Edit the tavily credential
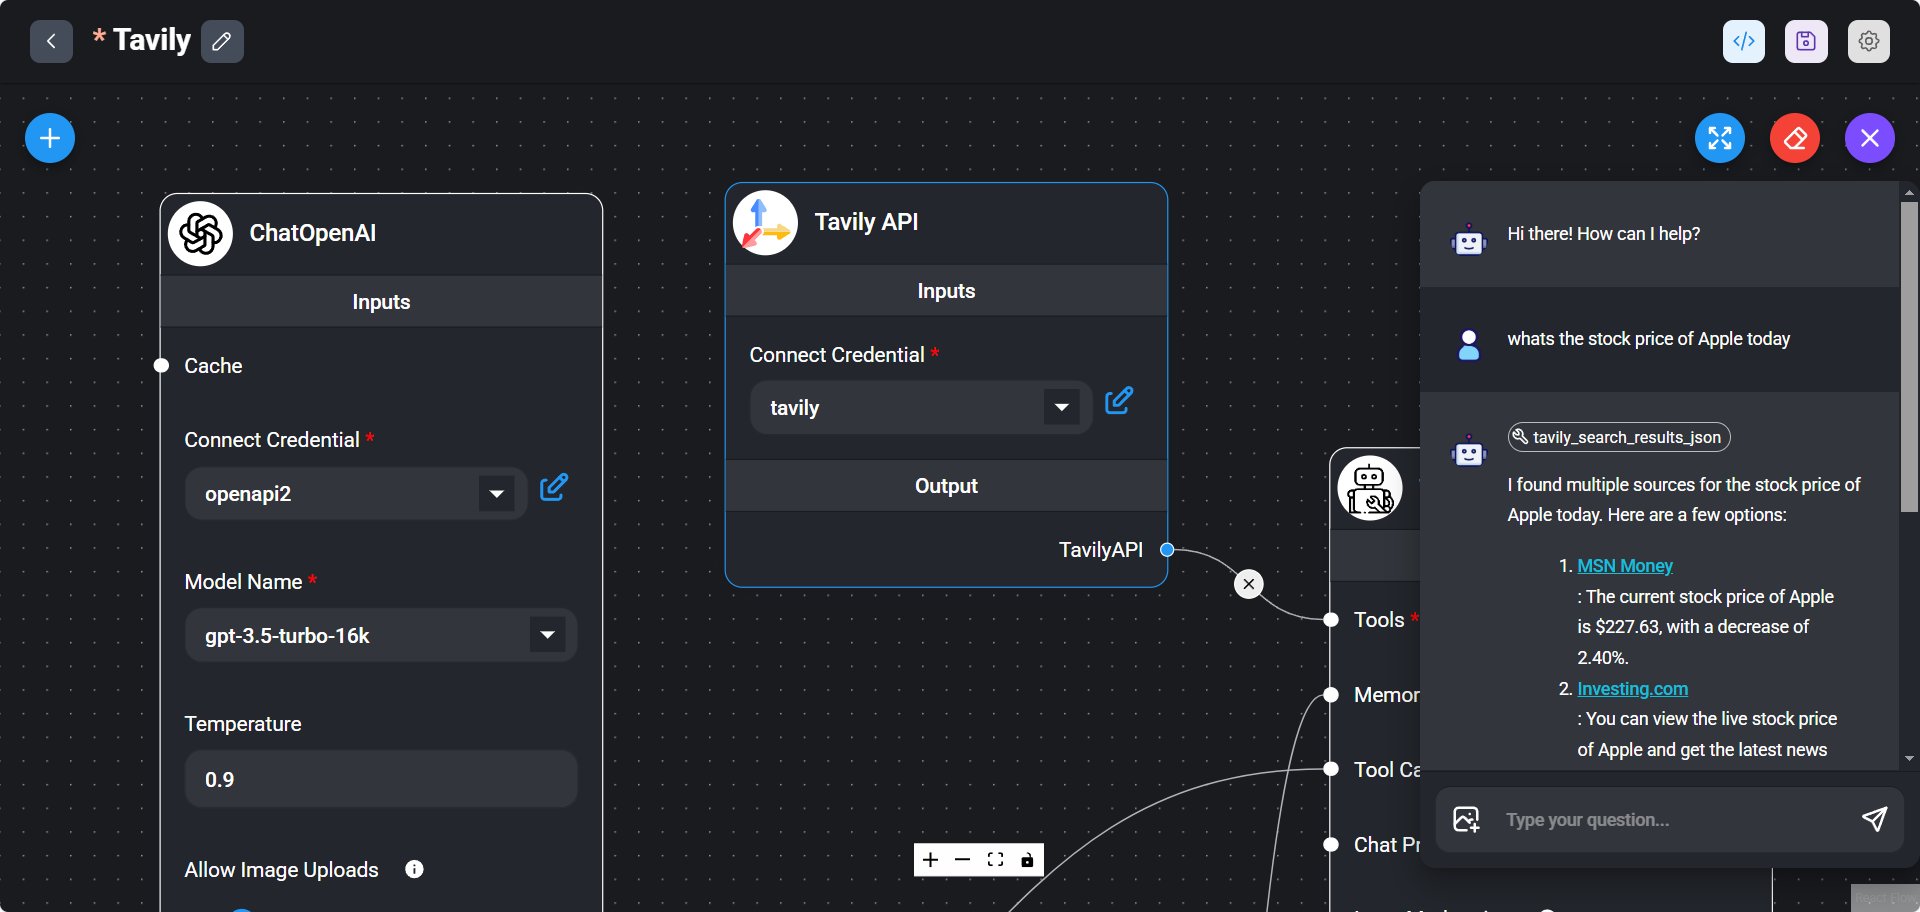 [1119, 401]
